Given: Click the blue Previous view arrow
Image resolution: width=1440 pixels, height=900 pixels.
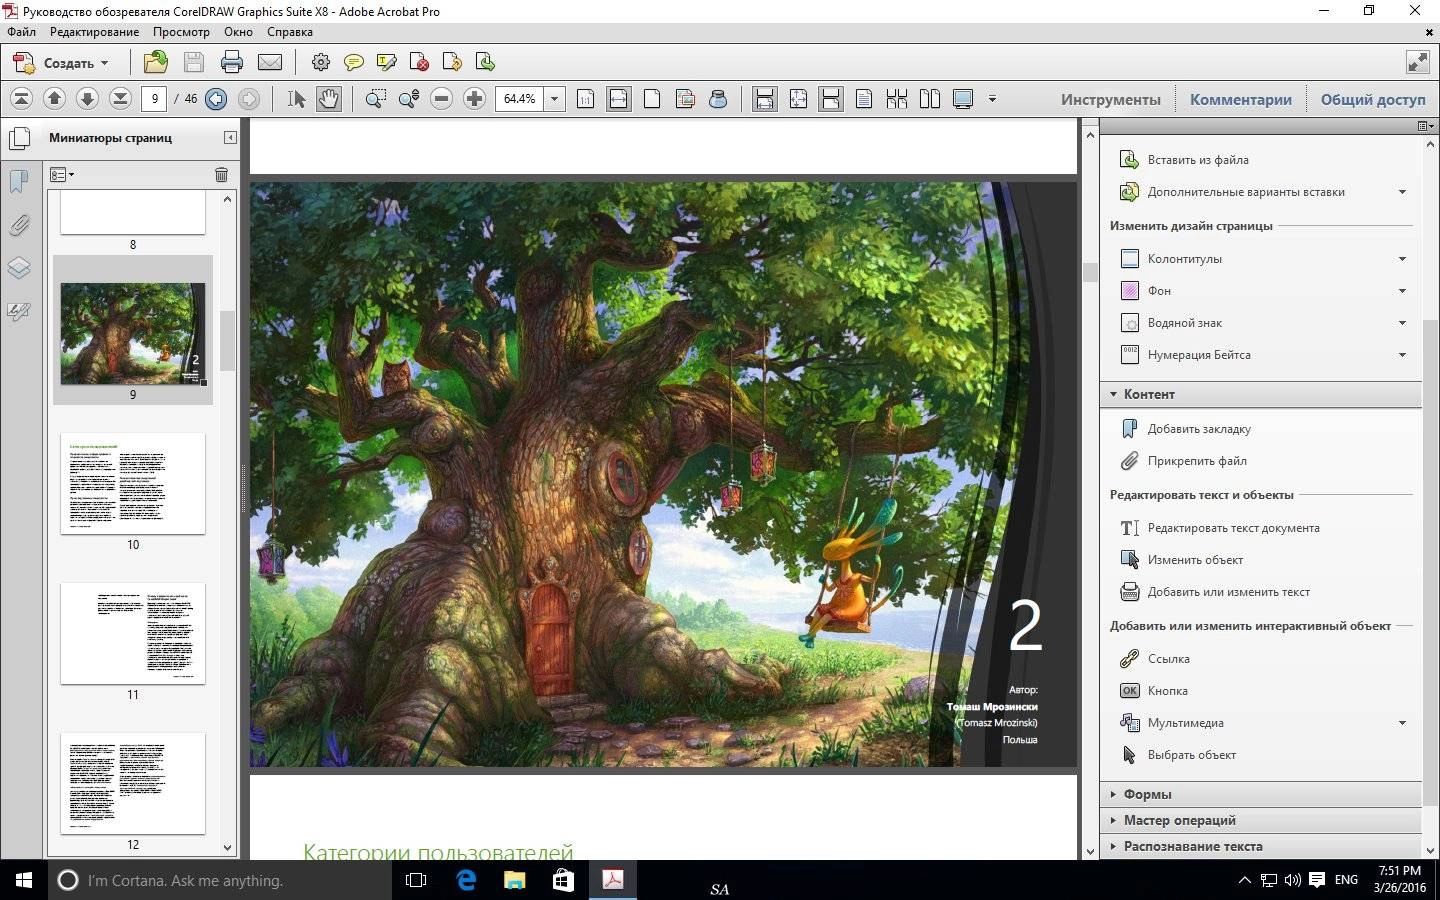Looking at the screenshot, I should click(216, 98).
